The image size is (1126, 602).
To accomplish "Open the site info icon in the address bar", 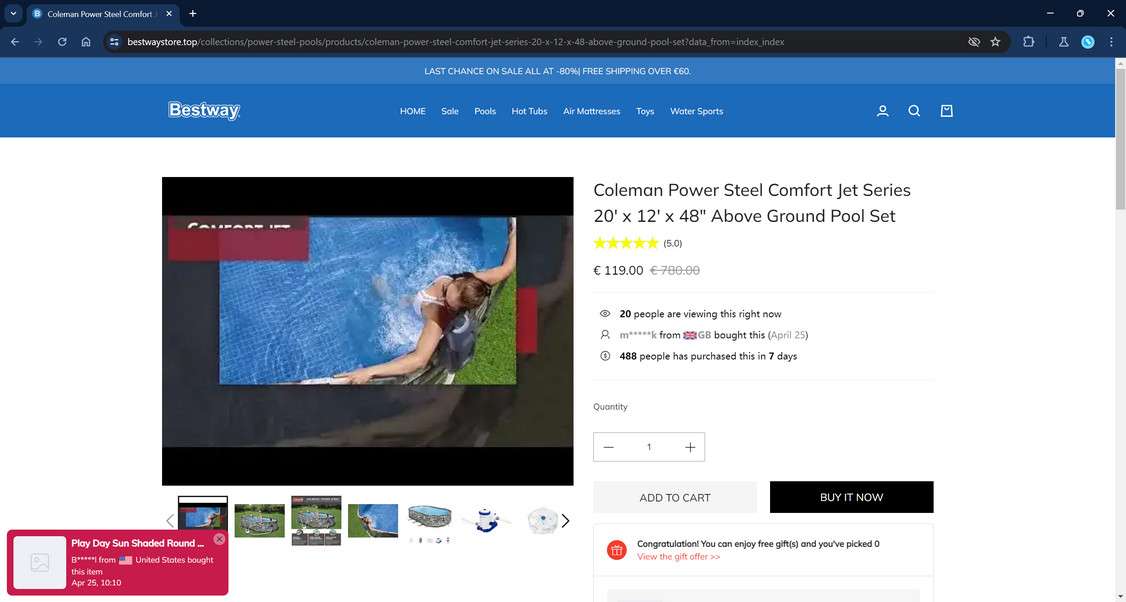I will (114, 42).
